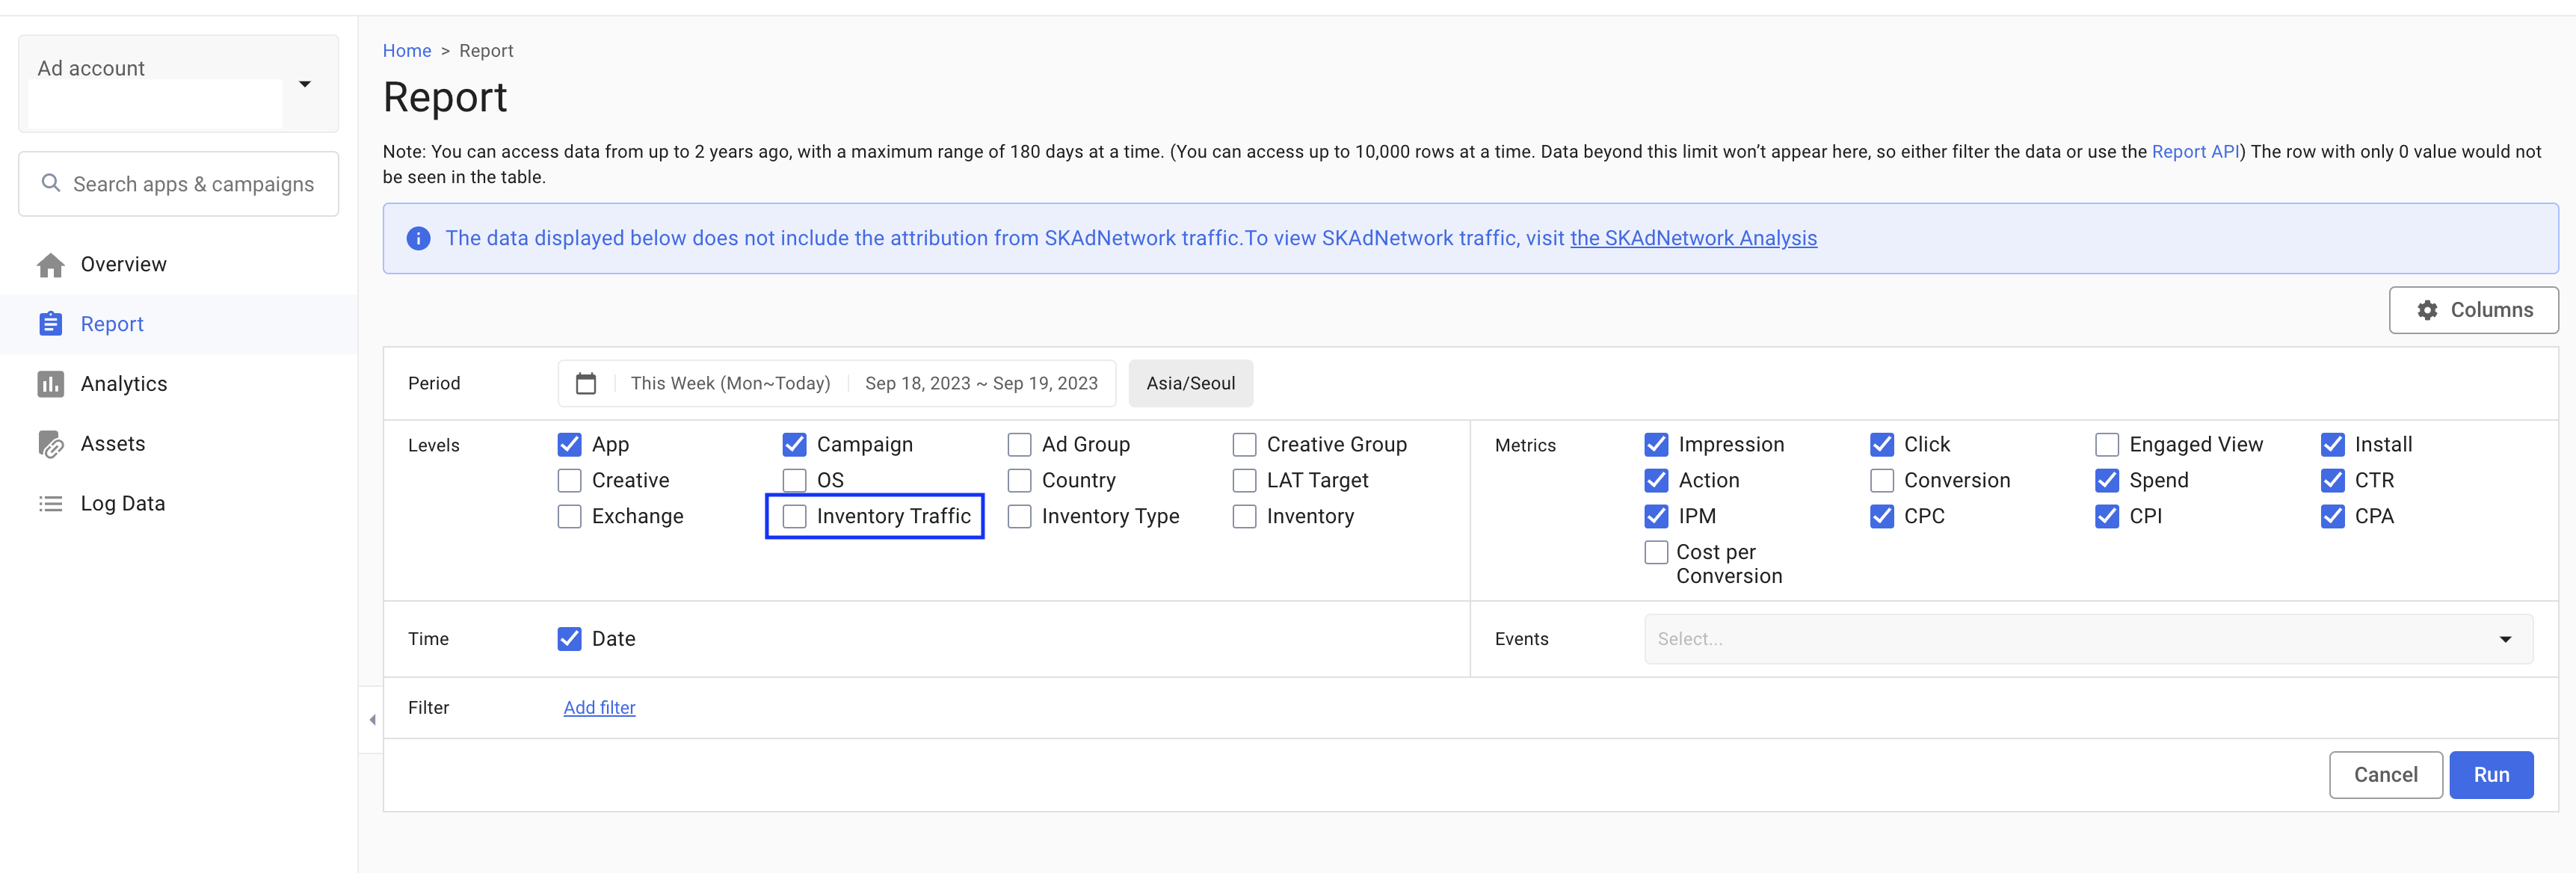This screenshot has width=2576, height=873.
Task: Disable the Click metric
Action: [x=1882, y=444]
